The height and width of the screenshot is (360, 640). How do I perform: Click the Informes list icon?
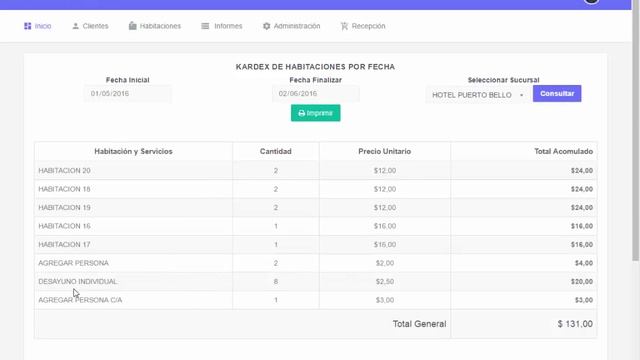tap(205, 26)
